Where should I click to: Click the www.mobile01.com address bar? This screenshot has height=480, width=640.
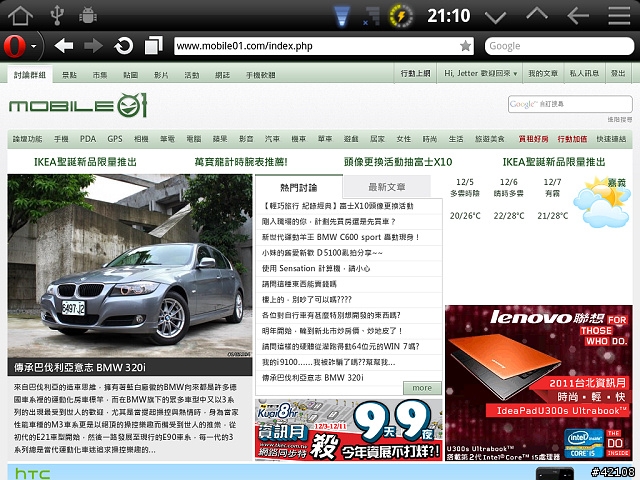point(324,46)
